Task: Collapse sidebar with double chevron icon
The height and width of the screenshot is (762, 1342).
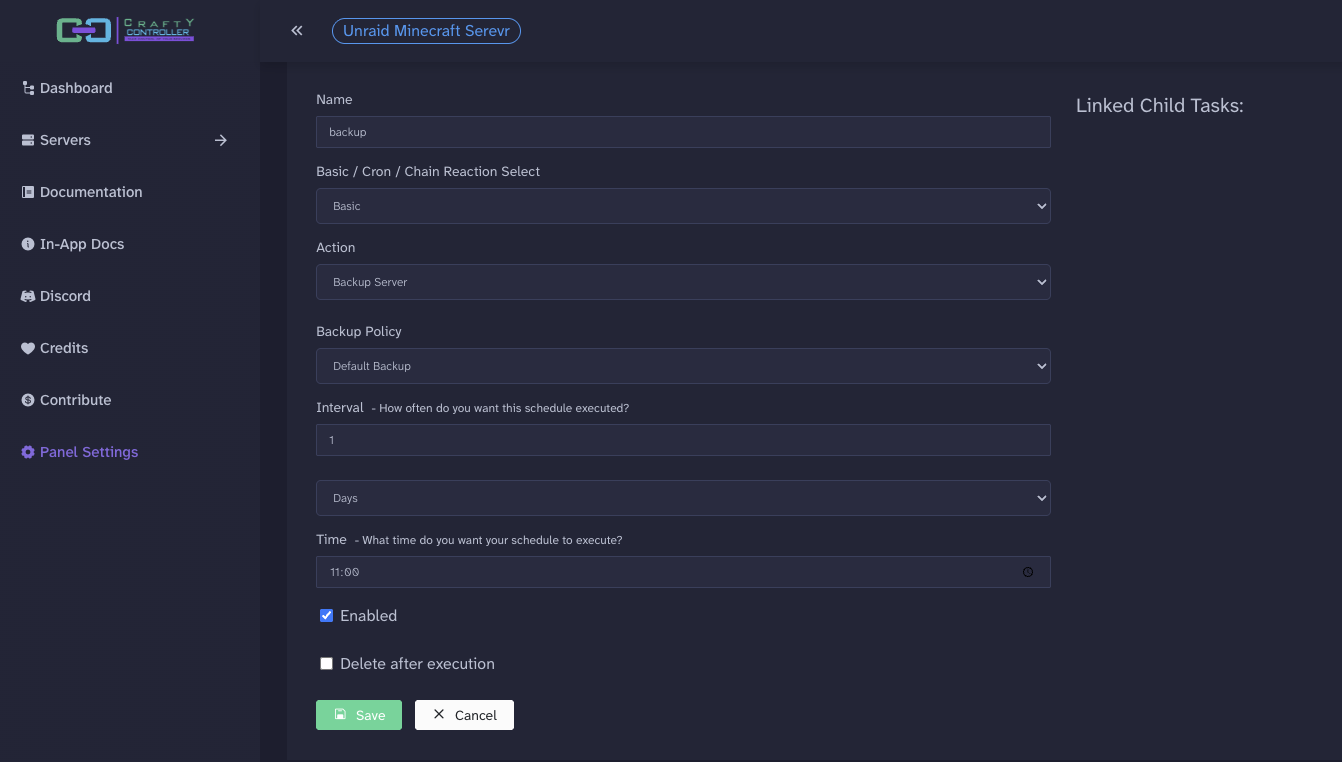Action: click(x=297, y=31)
